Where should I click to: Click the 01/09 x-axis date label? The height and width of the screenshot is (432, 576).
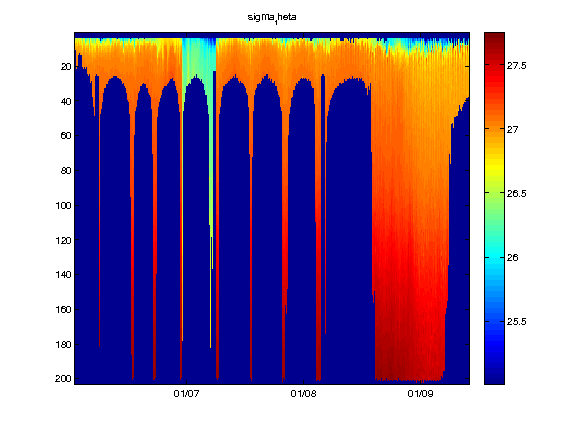(x=420, y=394)
